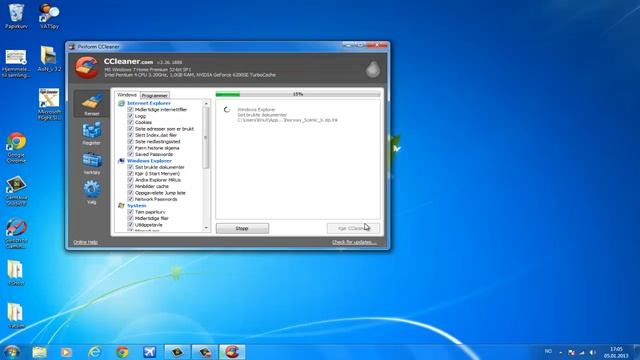Uncheck Slett Index.dat filer
This screenshot has width=640, height=360.
(x=131, y=135)
